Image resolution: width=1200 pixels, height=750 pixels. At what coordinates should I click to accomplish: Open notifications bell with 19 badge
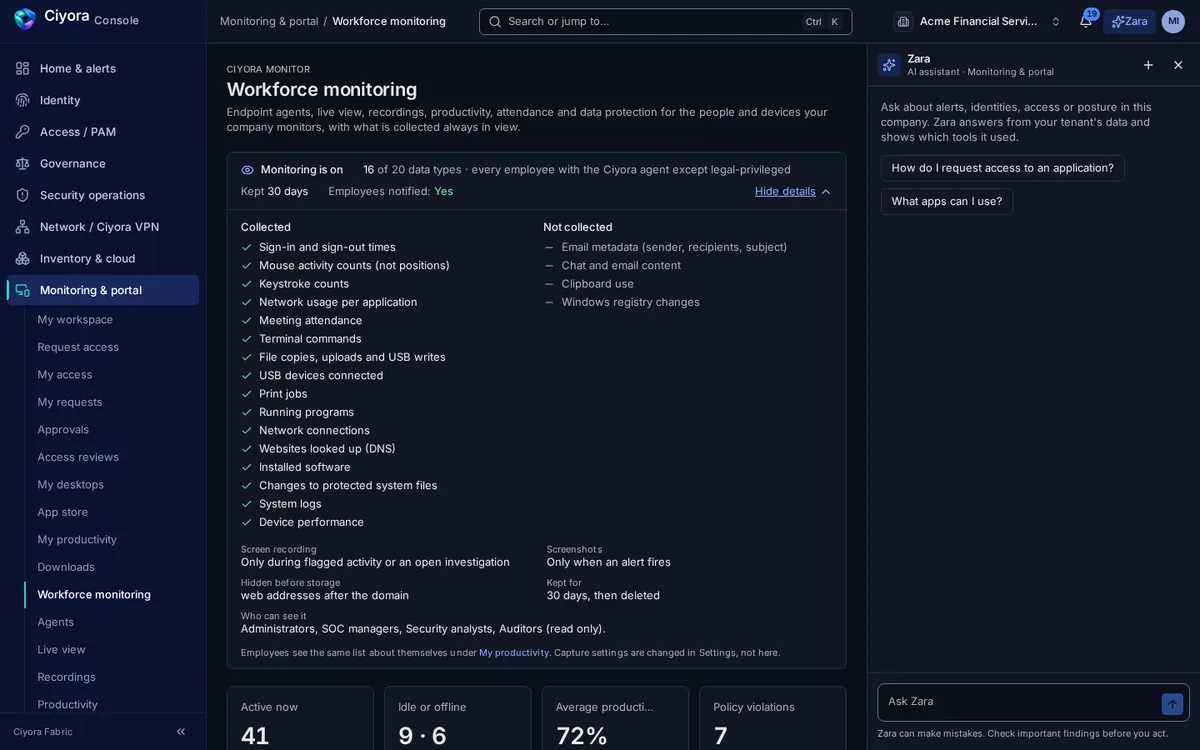click(1086, 21)
